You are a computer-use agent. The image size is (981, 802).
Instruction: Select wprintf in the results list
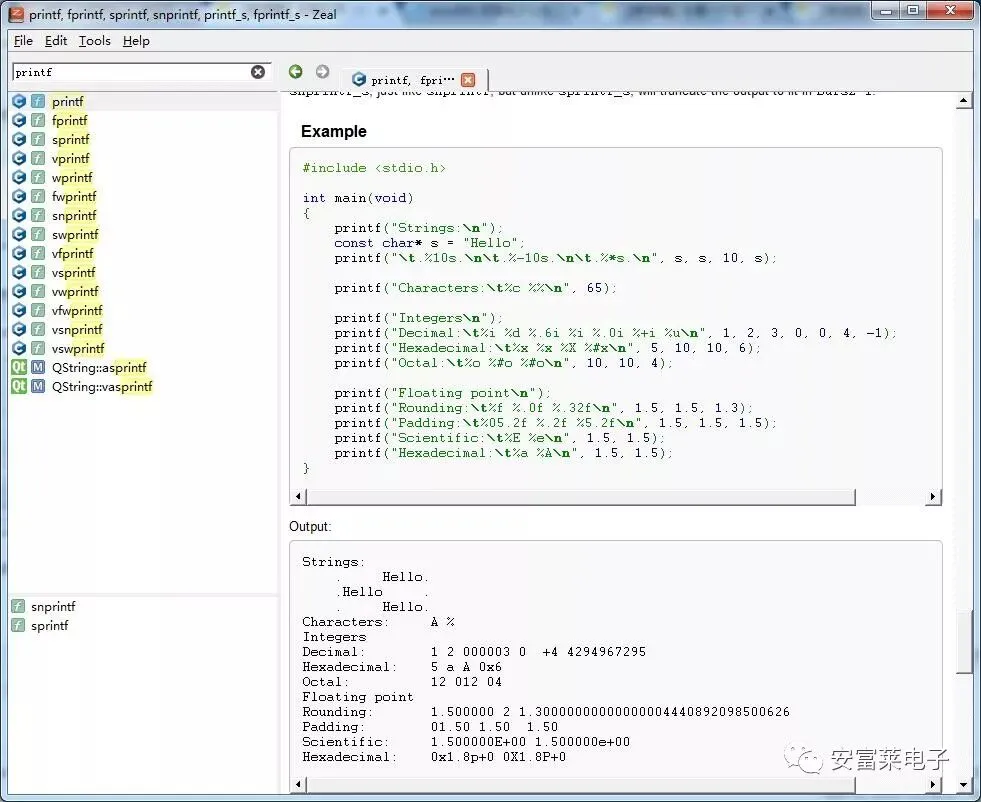pyautogui.click(x=72, y=177)
